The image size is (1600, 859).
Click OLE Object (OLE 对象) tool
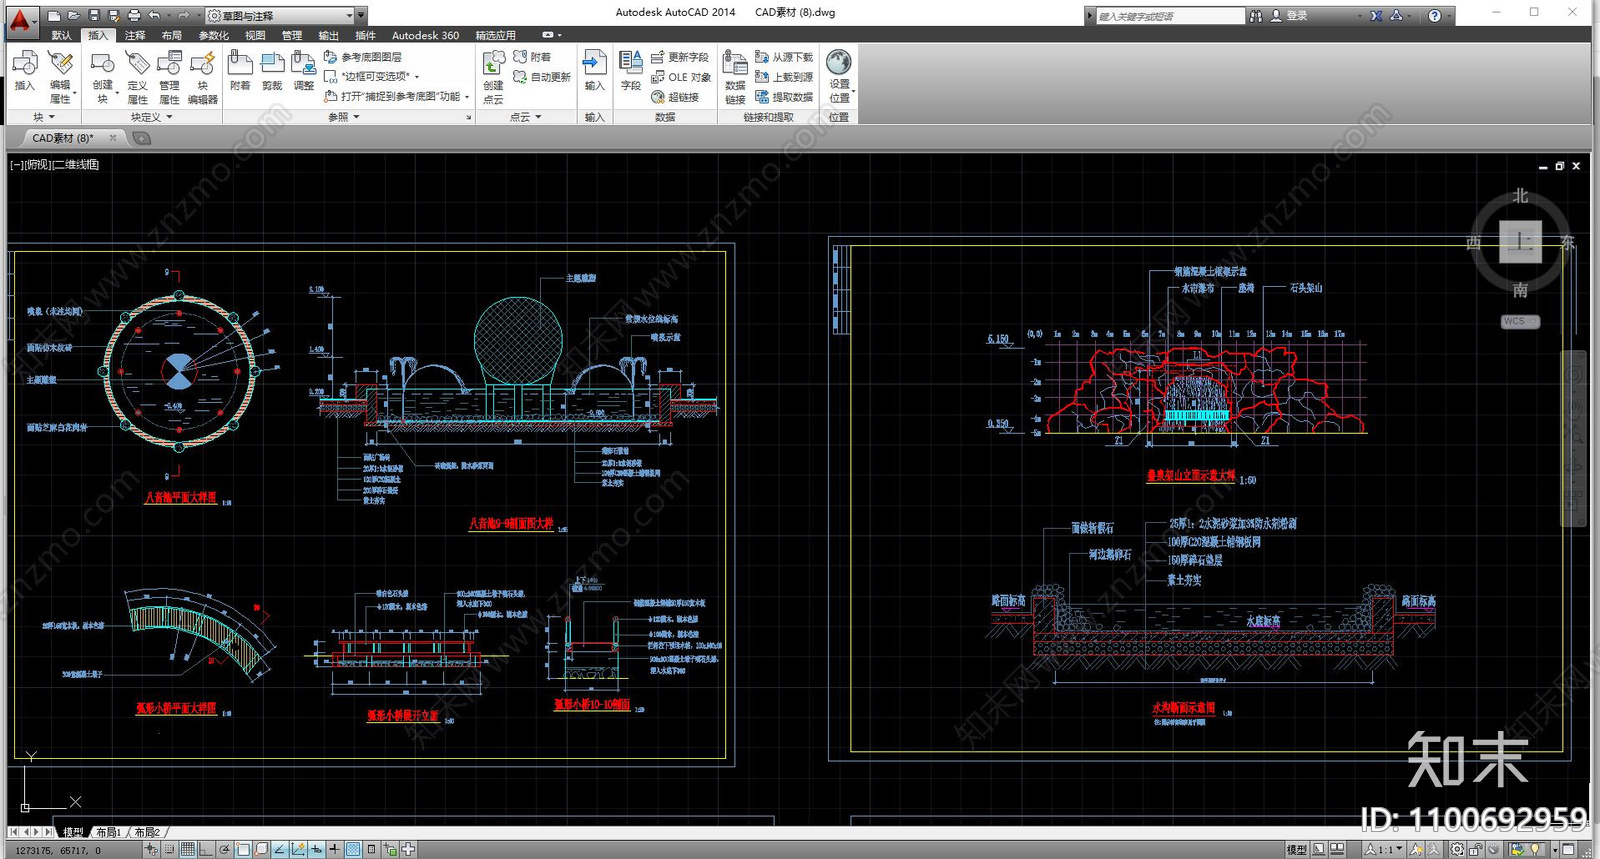[681, 77]
